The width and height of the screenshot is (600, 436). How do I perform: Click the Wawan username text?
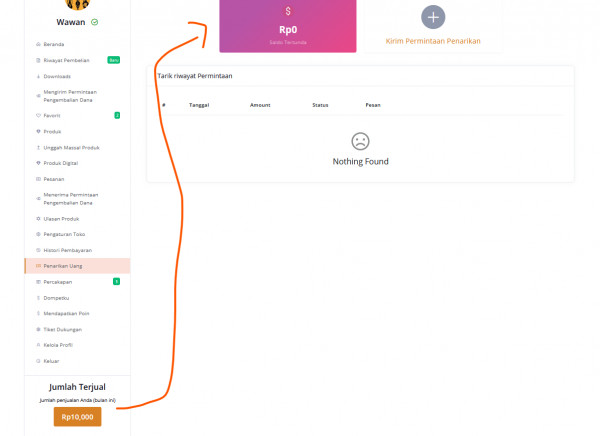pyautogui.click(x=71, y=22)
